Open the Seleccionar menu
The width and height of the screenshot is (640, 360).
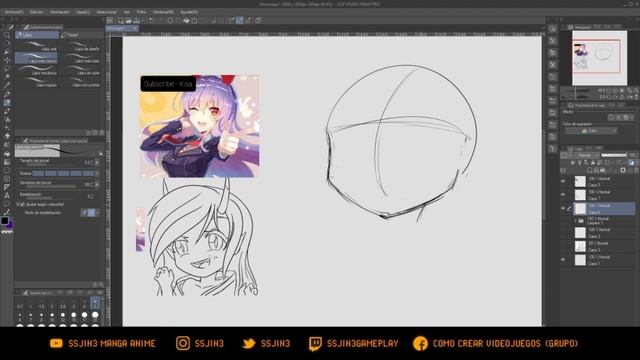(107, 12)
